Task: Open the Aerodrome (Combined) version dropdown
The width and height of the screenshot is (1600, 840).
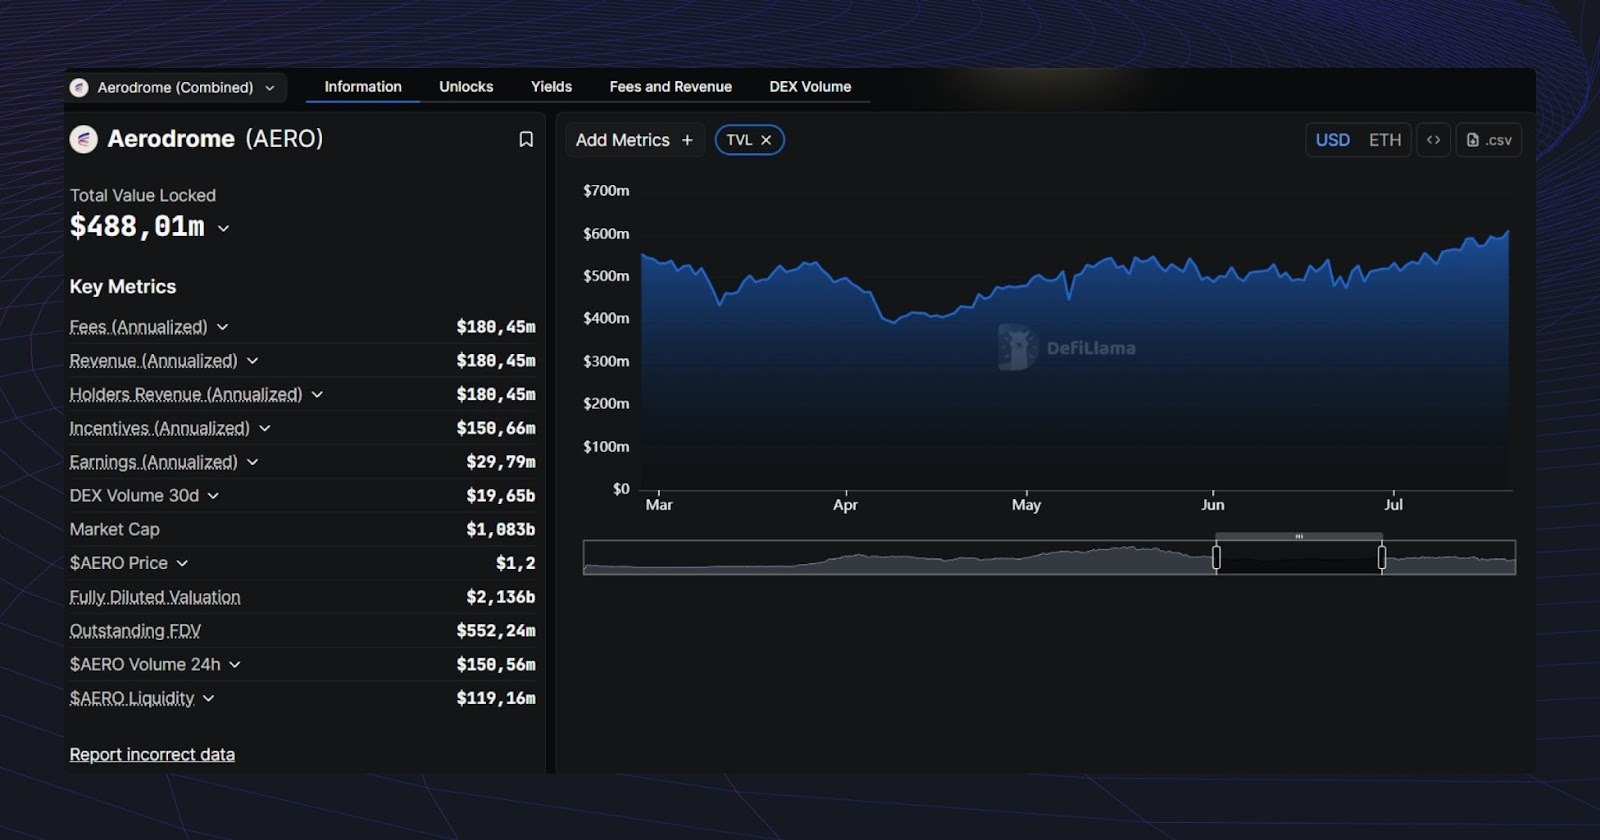Action: [x=176, y=87]
